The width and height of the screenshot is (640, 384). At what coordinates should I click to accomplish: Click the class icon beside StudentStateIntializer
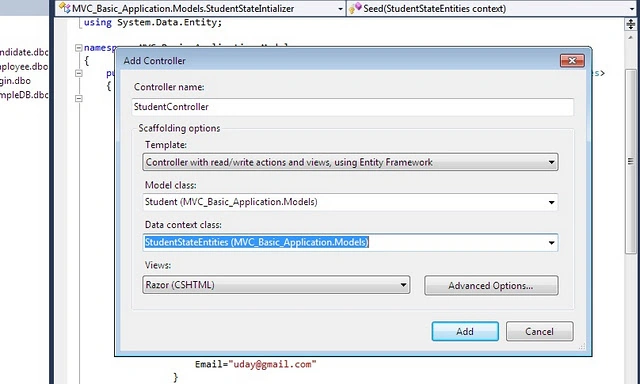pos(64,8)
